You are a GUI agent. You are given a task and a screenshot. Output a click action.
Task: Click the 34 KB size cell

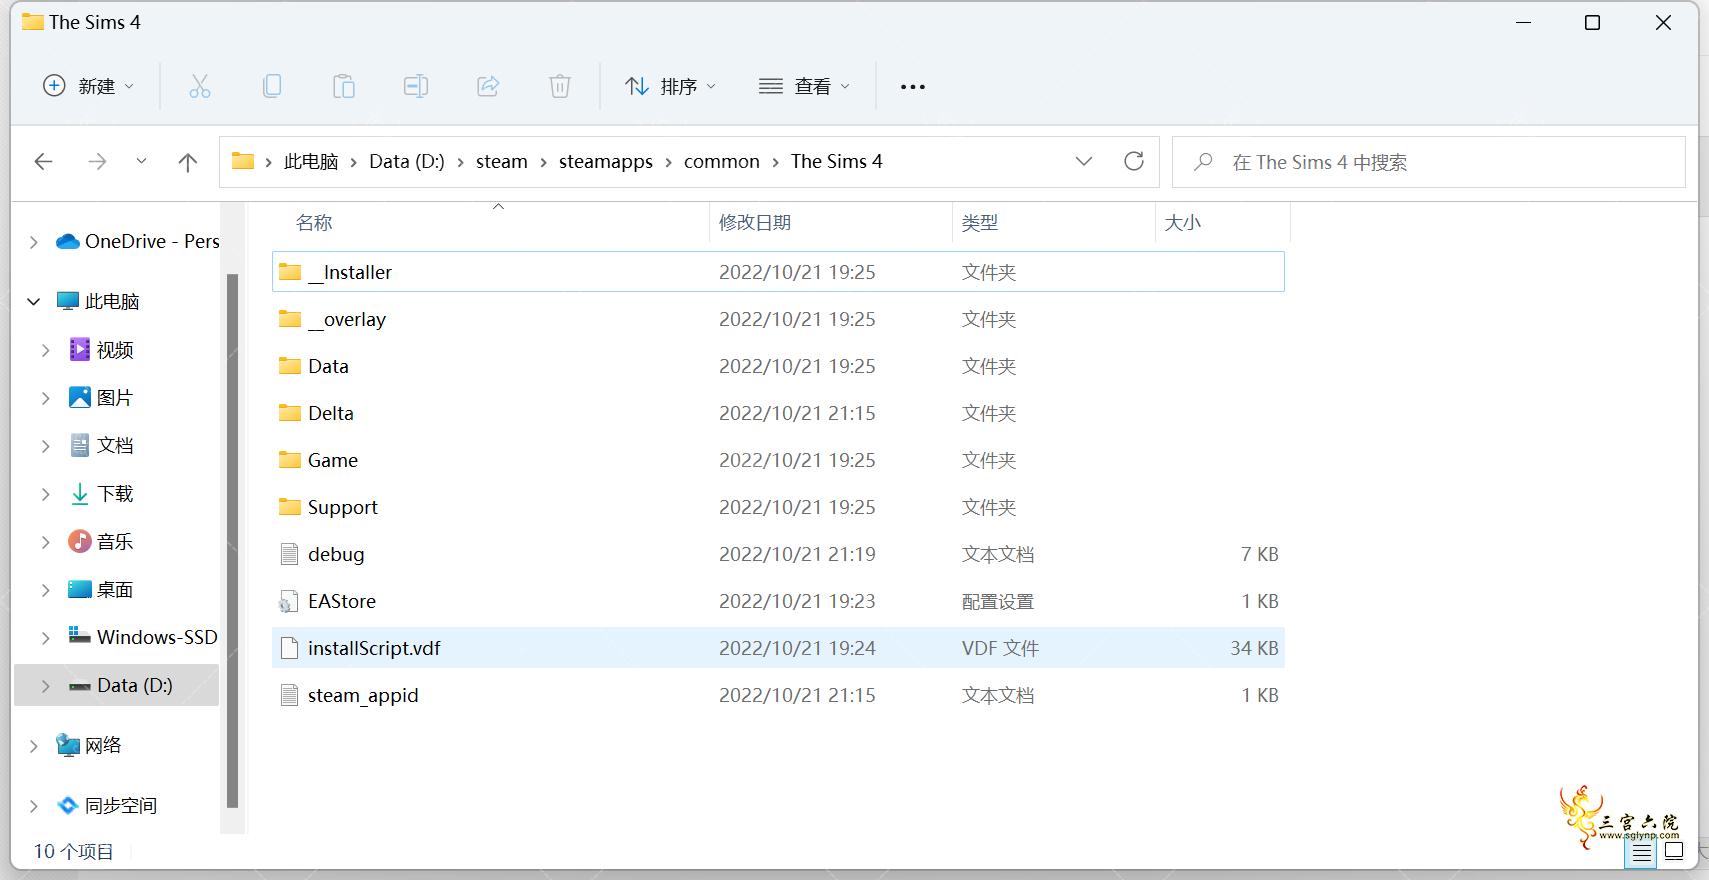[x=1254, y=648]
